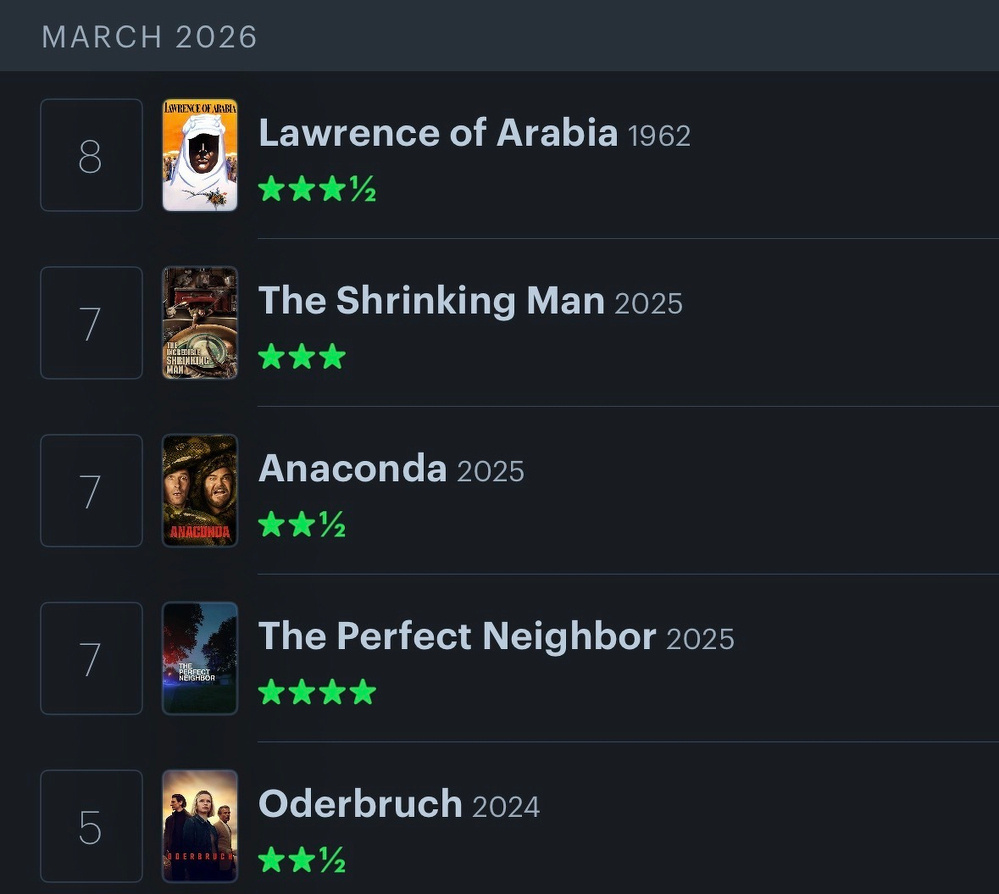Open The Perfect Neighbor poster image

pos(200,659)
